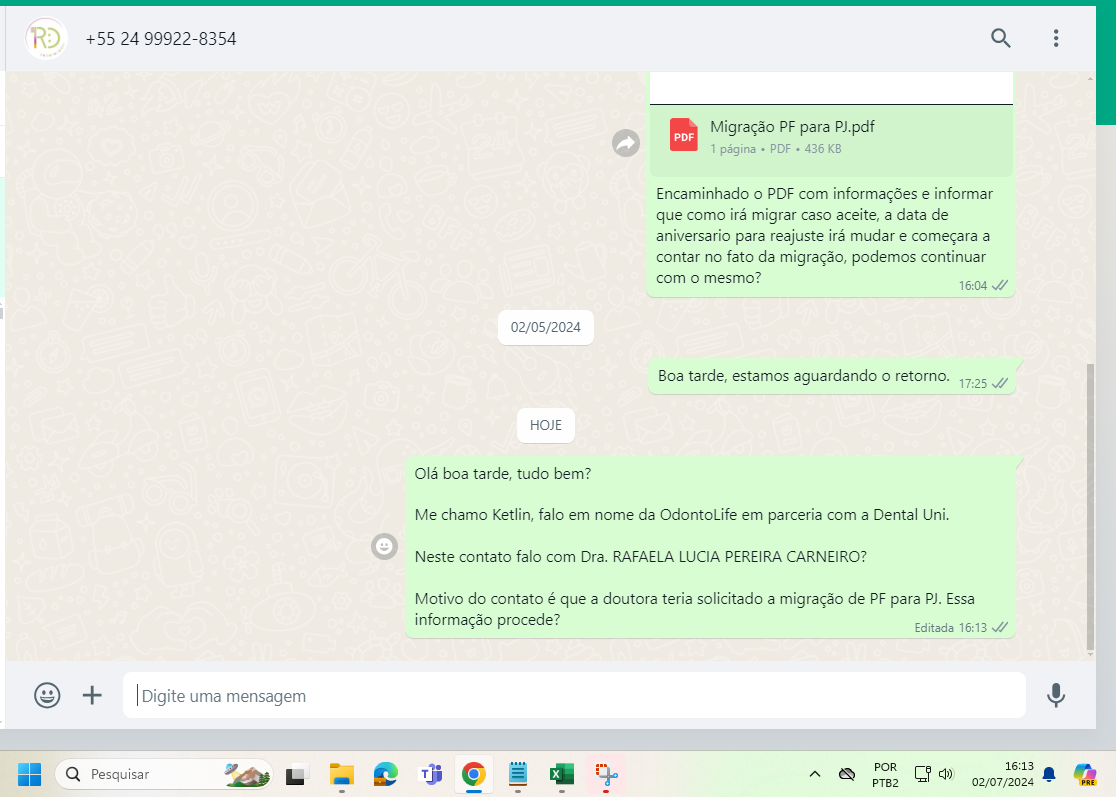This screenshot has height=797, width=1116.
Task: Open Snipping Tool on the taskbar
Action: pyautogui.click(x=606, y=774)
